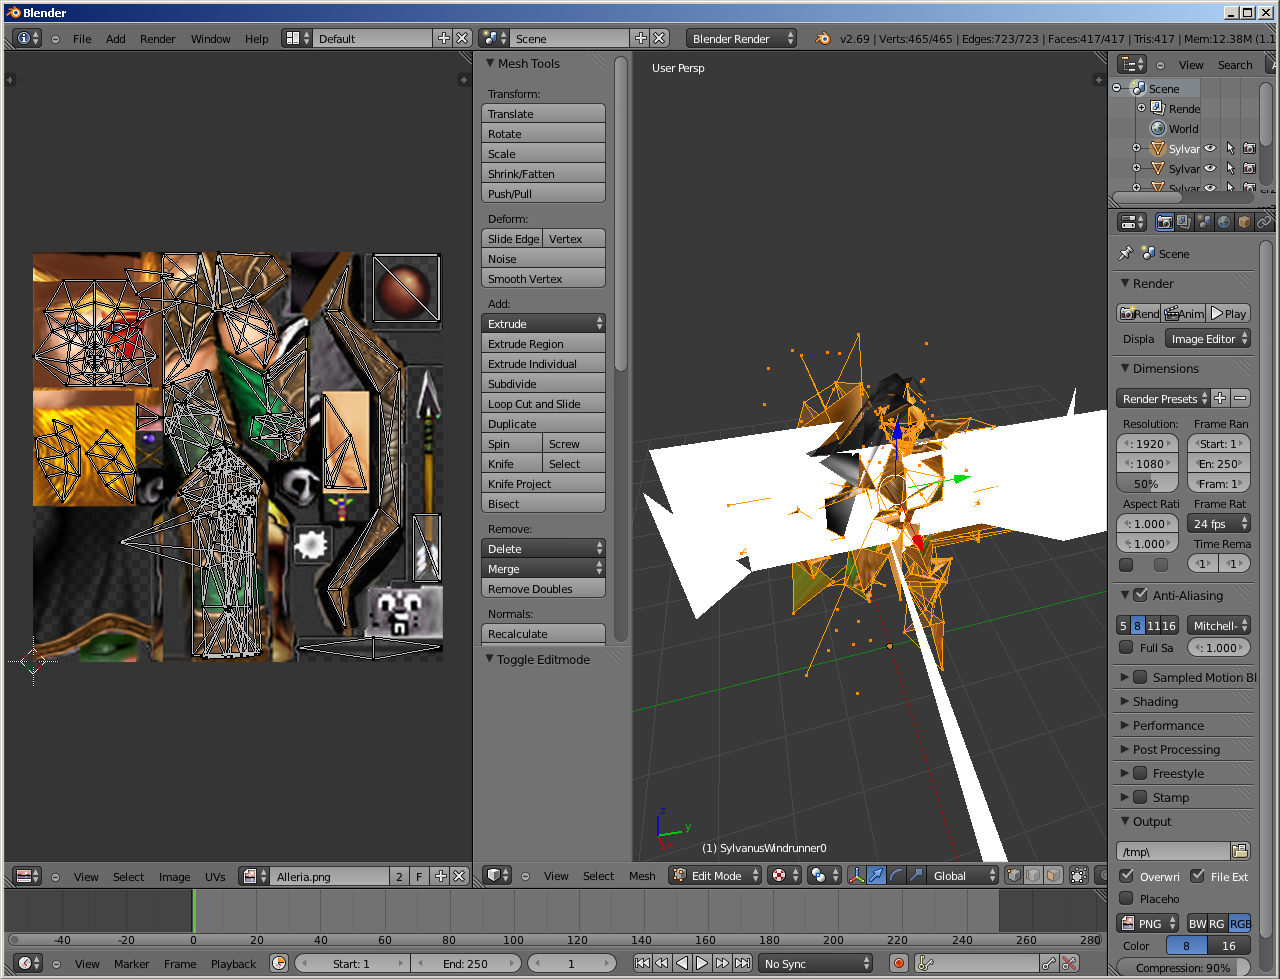Image resolution: width=1280 pixels, height=979 pixels.
Task: Click the output folder browse icon
Action: click(1240, 851)
